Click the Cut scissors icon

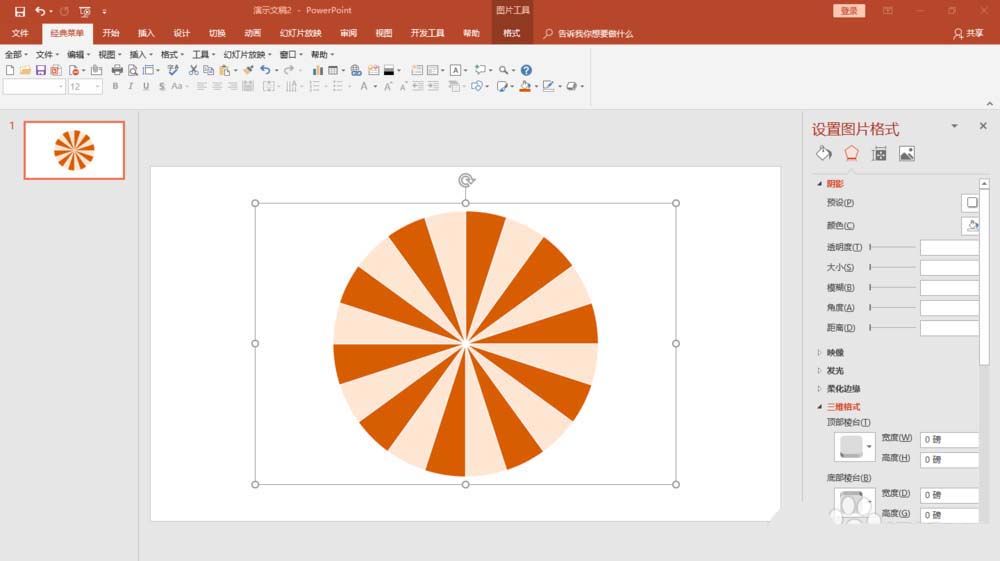point(194,71)
